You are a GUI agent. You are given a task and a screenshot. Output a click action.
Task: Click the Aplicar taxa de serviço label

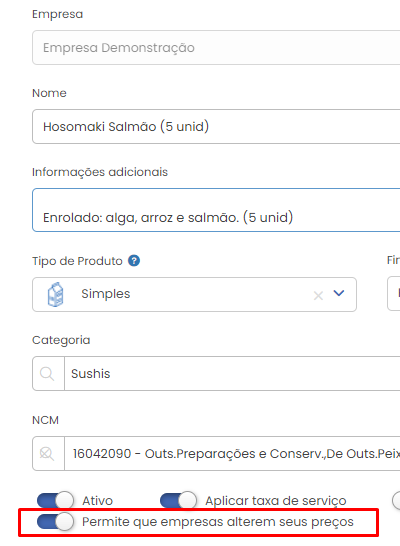coord(276,501)
